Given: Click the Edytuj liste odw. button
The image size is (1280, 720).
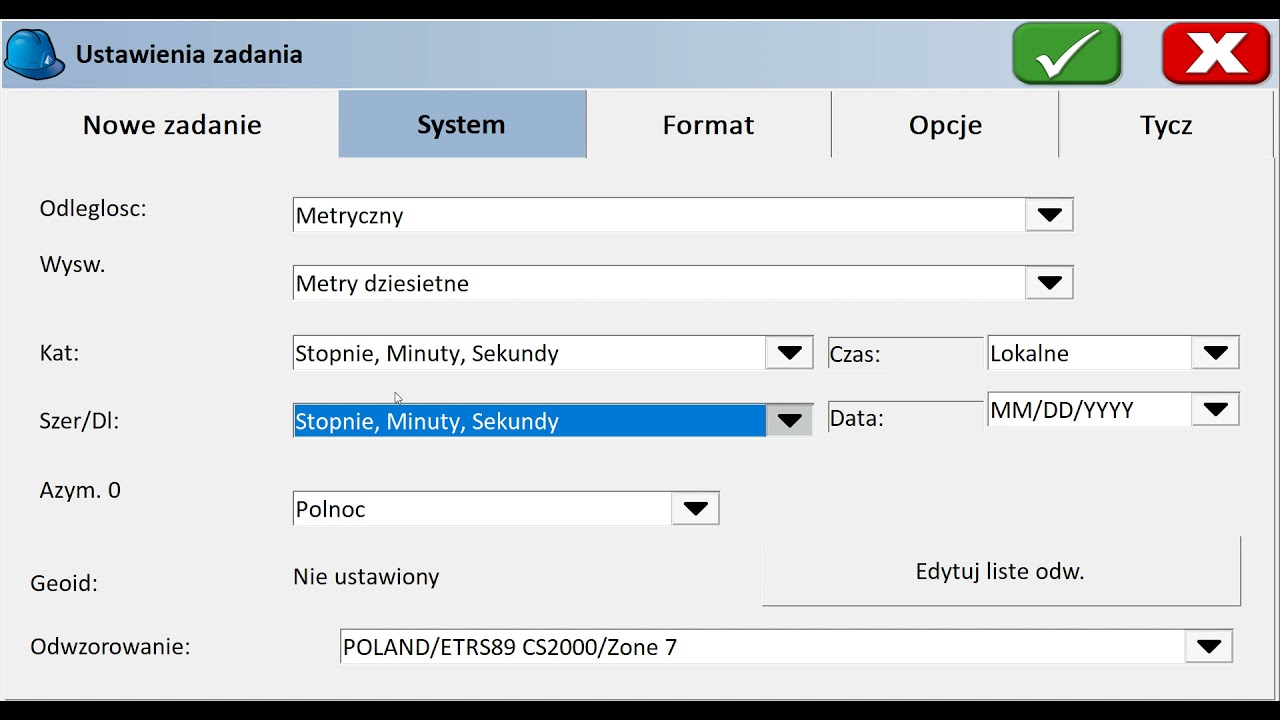Looking at the screenshot, I should [x=1001, y=572].
